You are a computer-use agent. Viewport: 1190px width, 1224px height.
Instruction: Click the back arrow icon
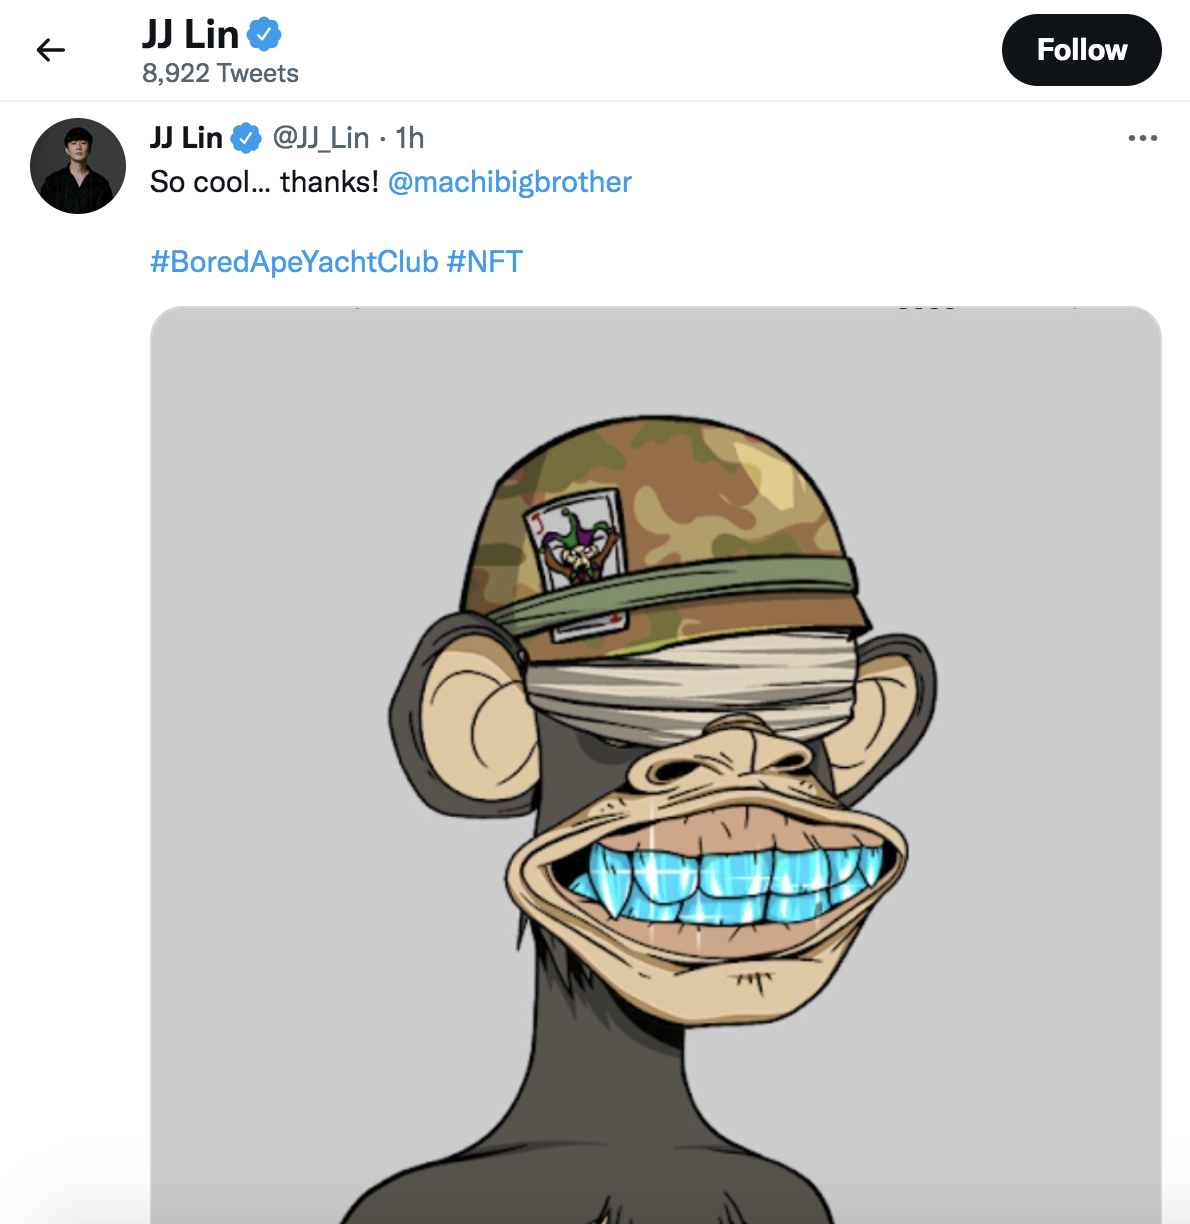point(50,50)
